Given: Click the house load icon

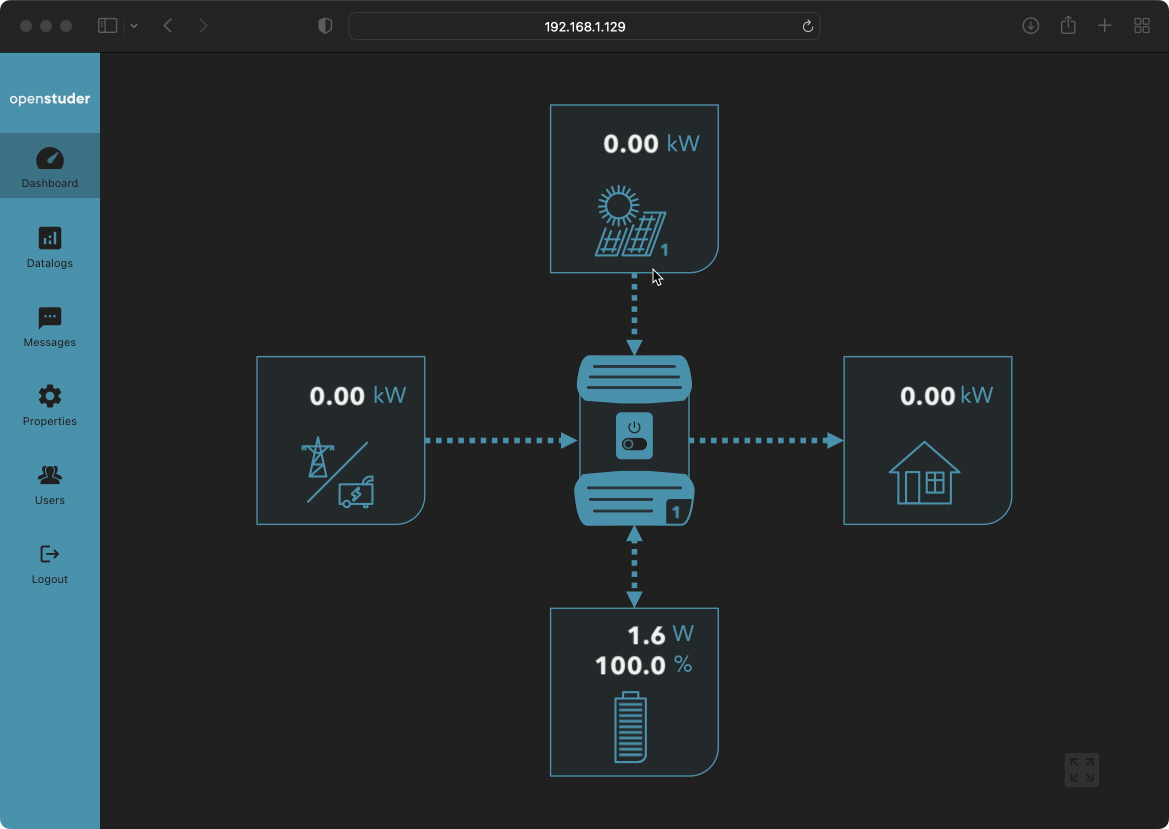Looking at the screenshot, I should coord(924,473).
